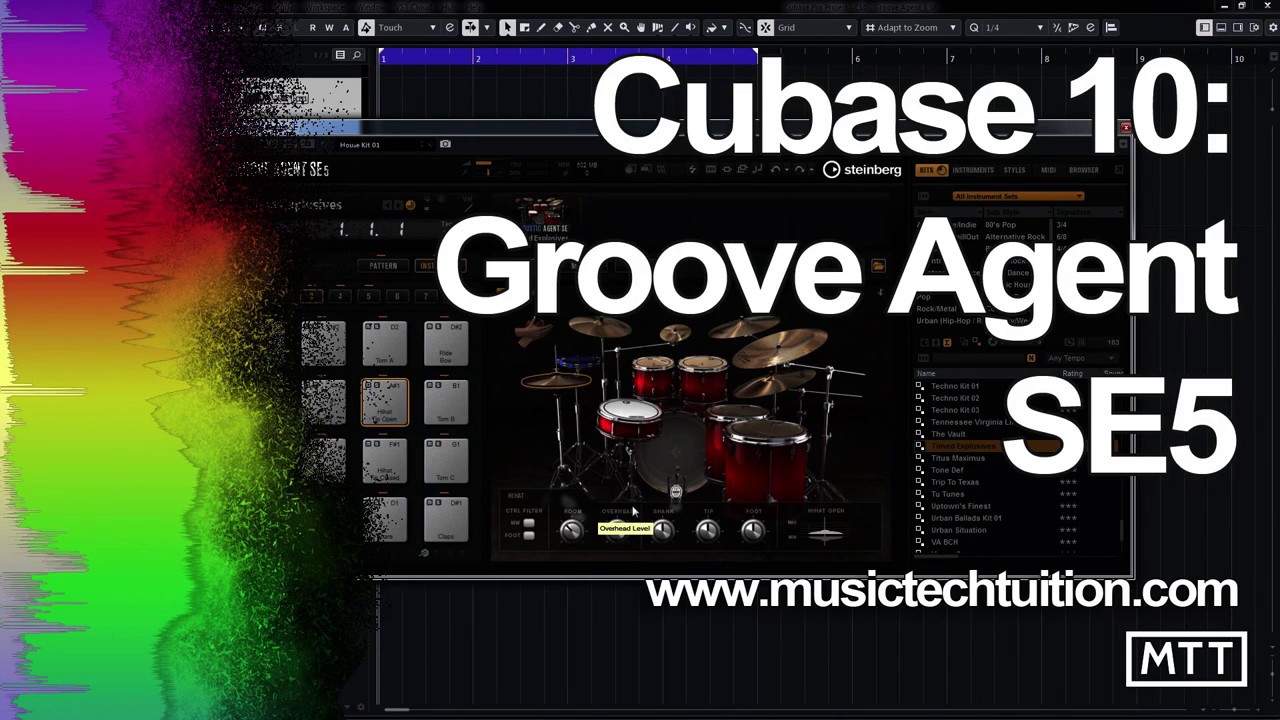This screenshot has height=720, width=1280.
Task: Switch to the BROWSER tab
Action: (1084, 170)
